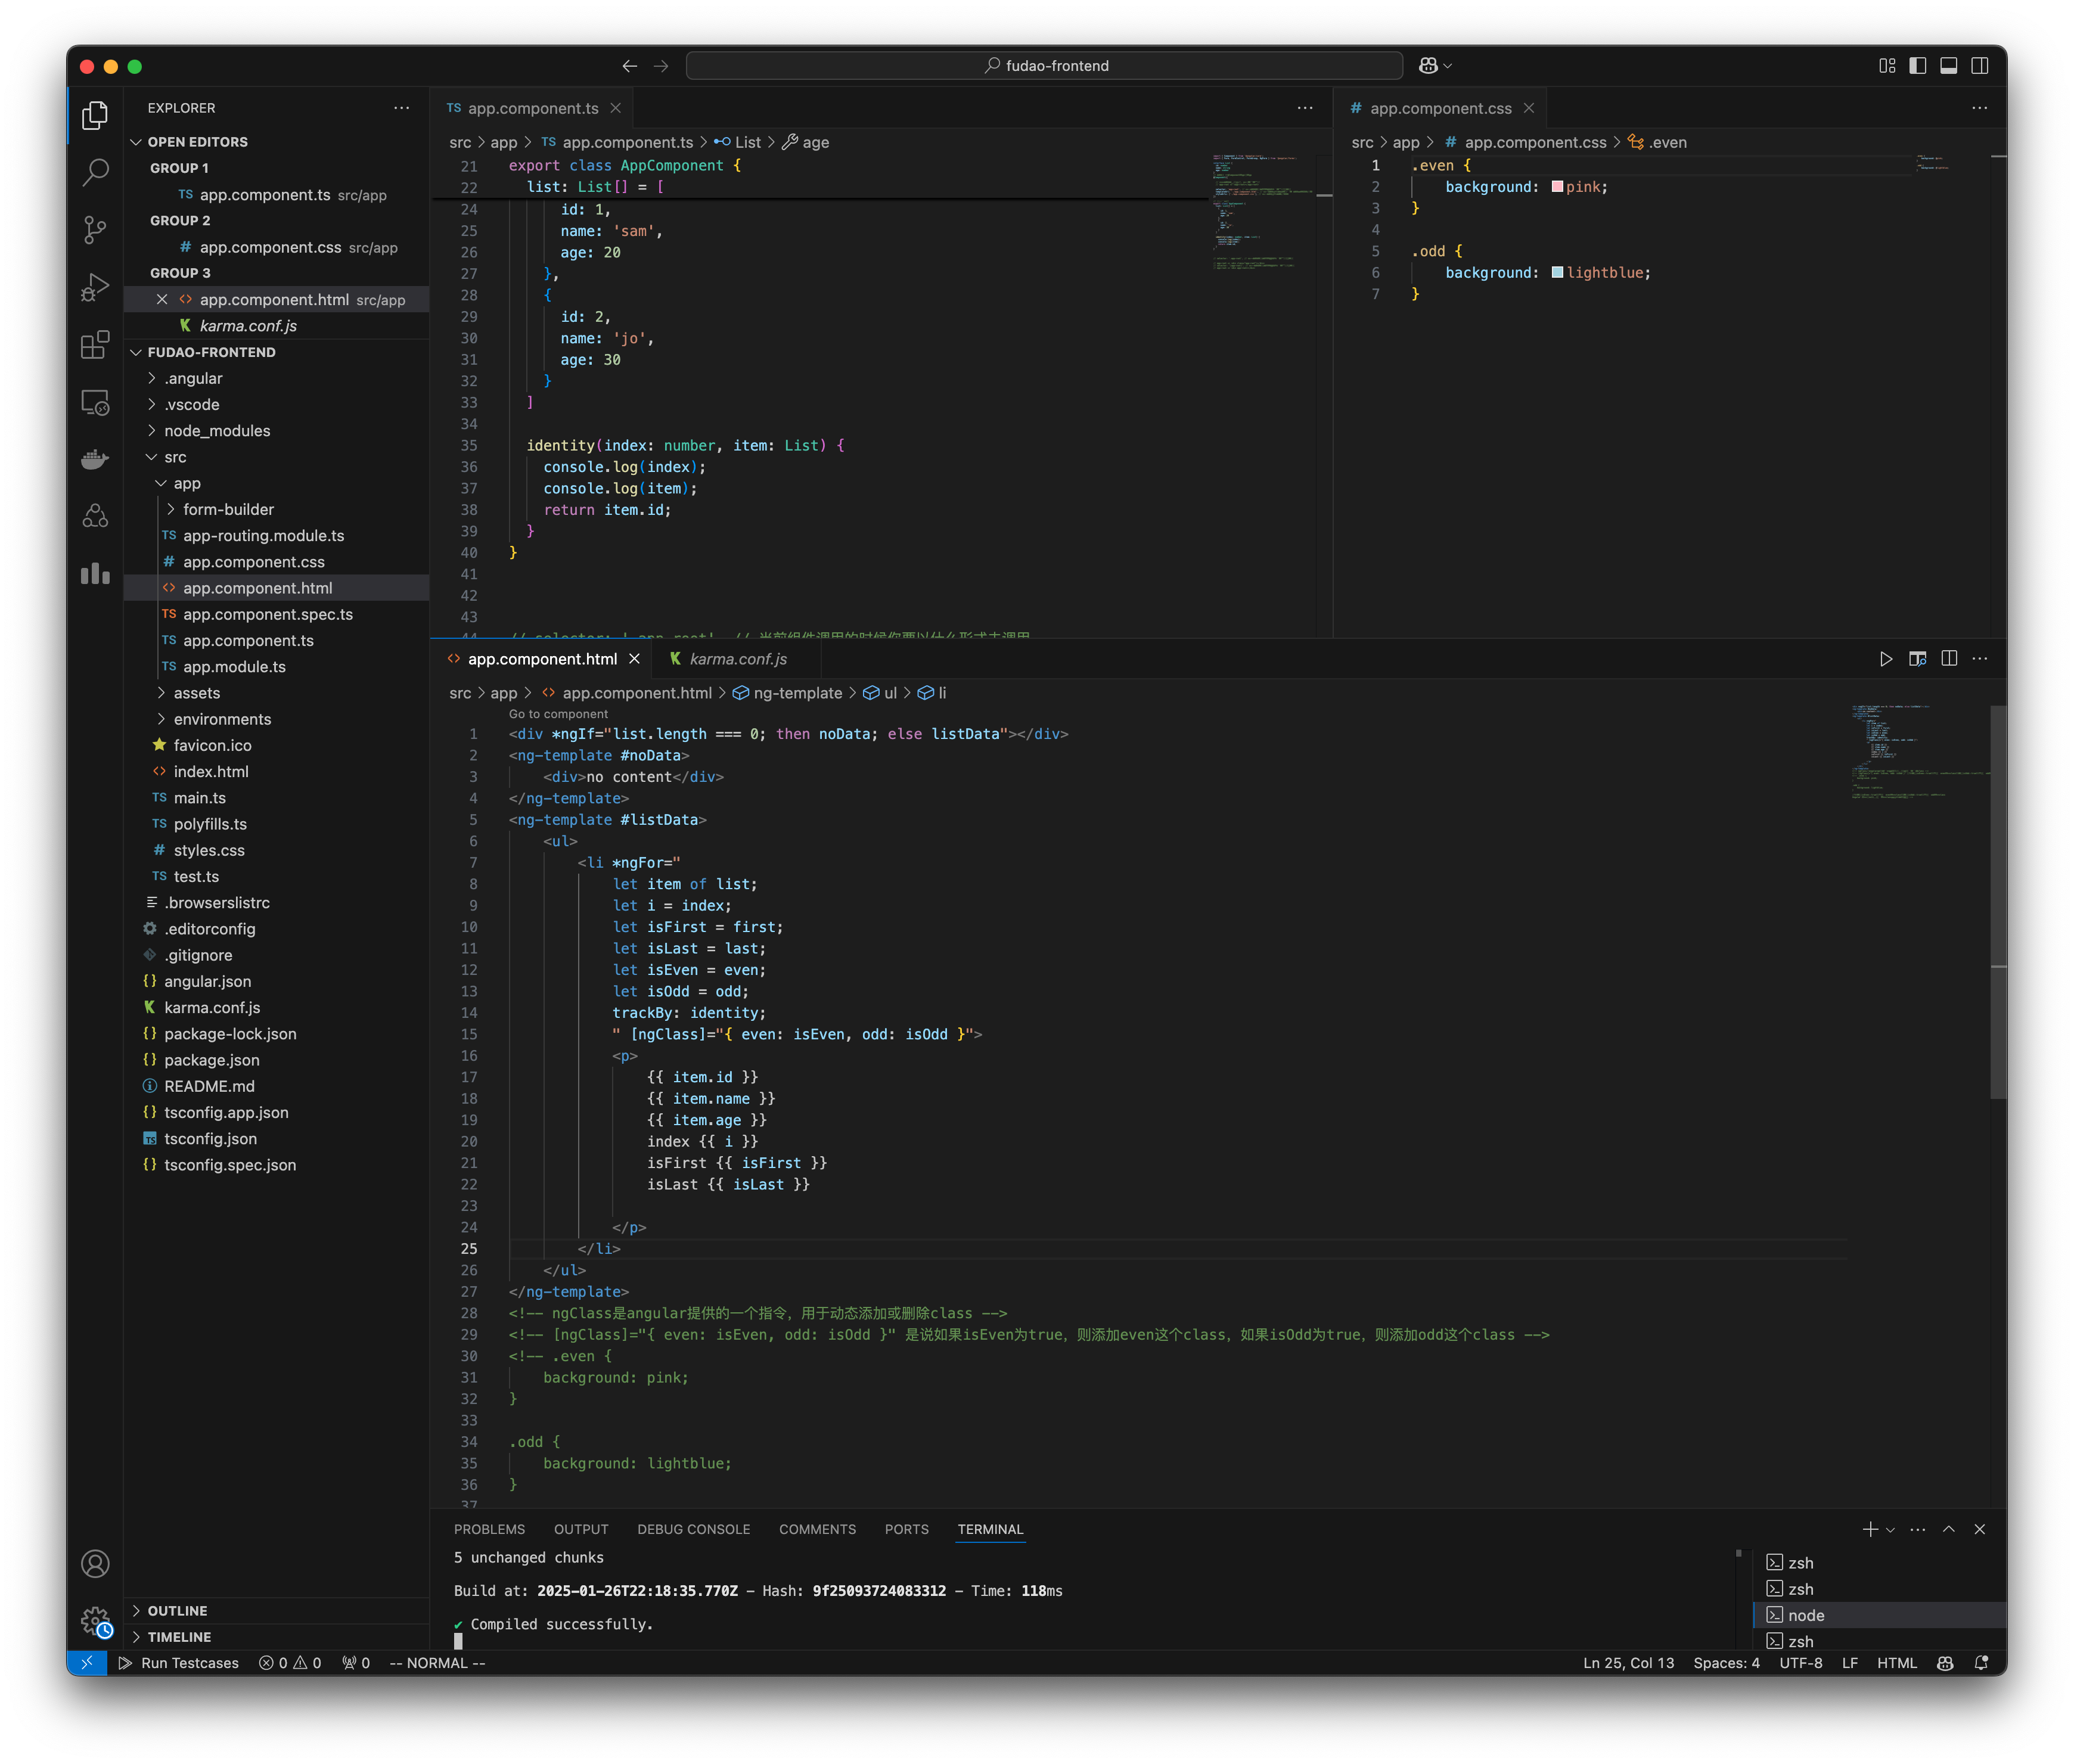Toggle the secondary sidebar from the title bar

pos(1981,65)
